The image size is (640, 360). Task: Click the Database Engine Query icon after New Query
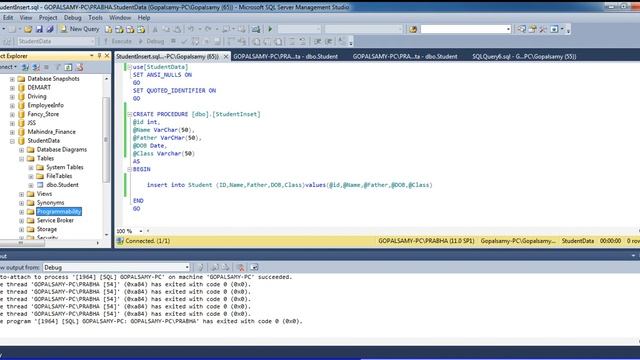[109, 29]
